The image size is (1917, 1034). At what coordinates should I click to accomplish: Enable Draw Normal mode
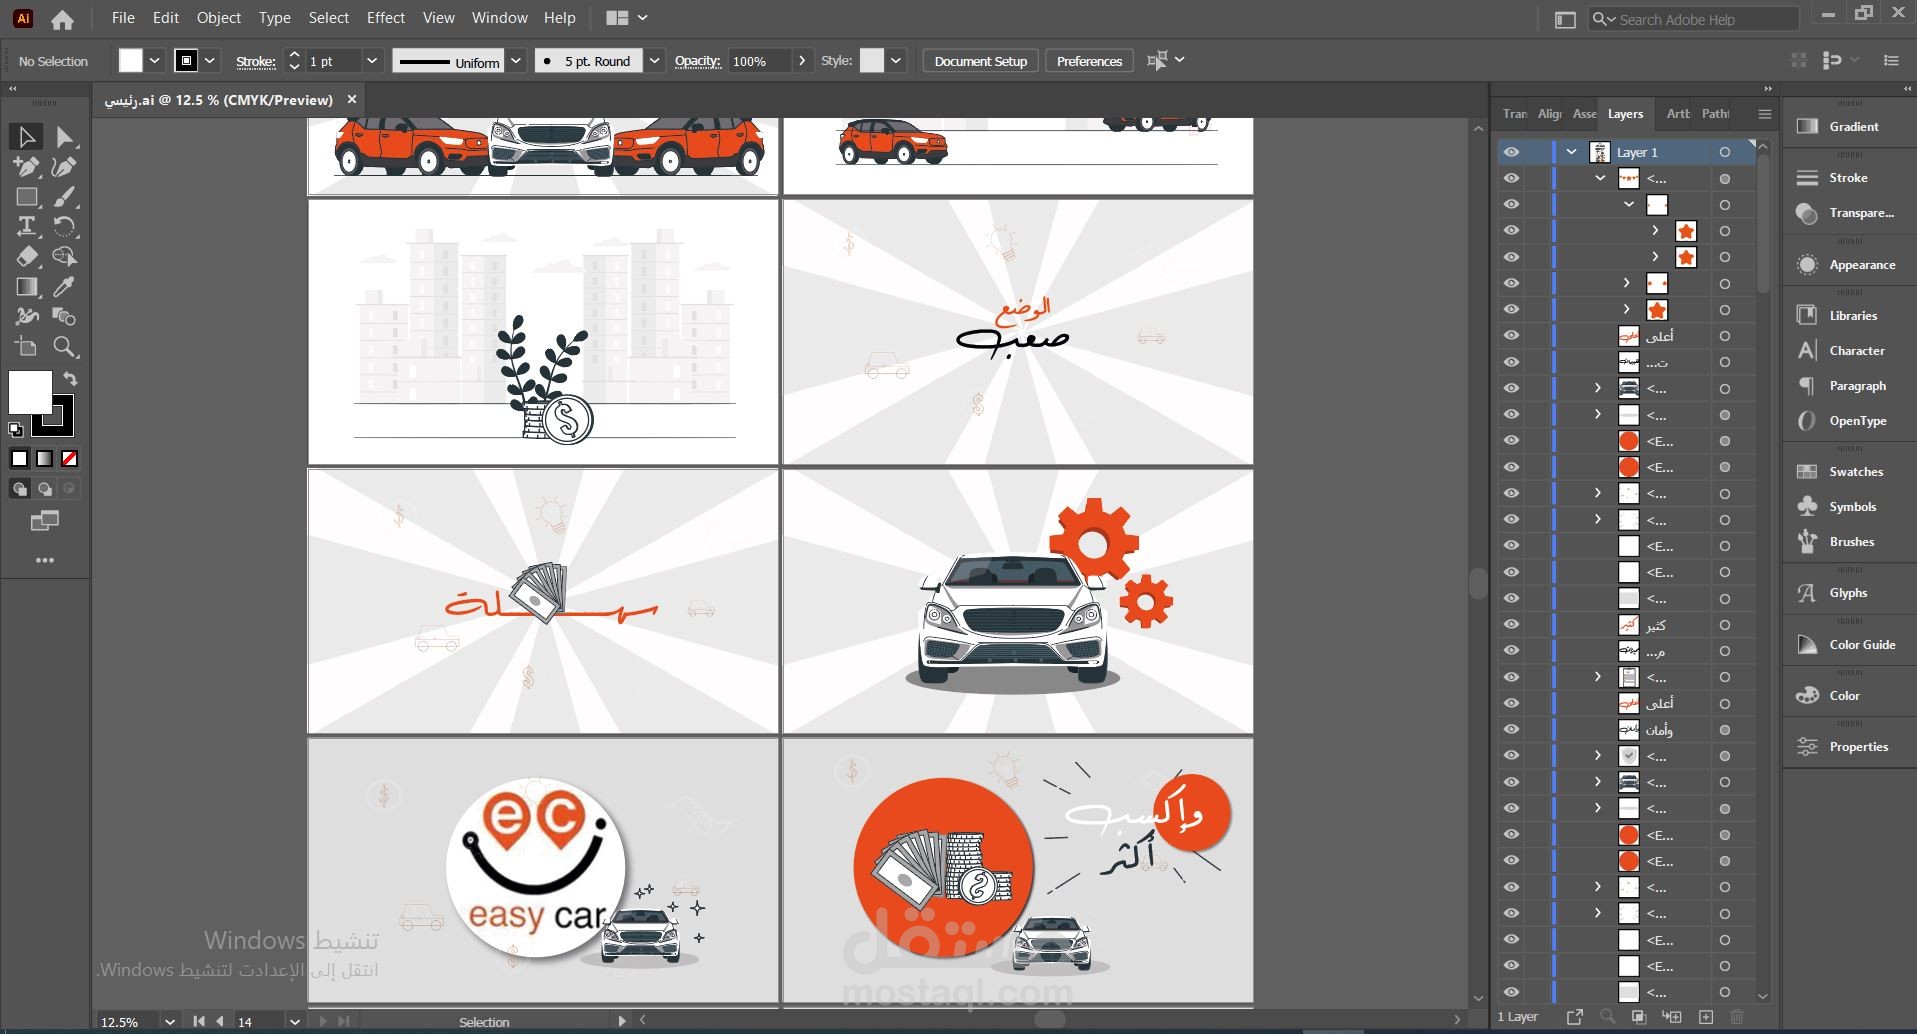(19, 489)
